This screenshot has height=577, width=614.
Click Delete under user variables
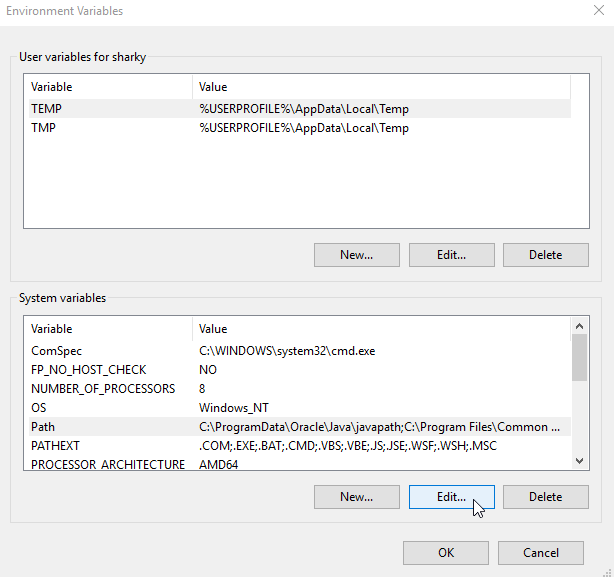pyautogui.click(x=545, y=255)
